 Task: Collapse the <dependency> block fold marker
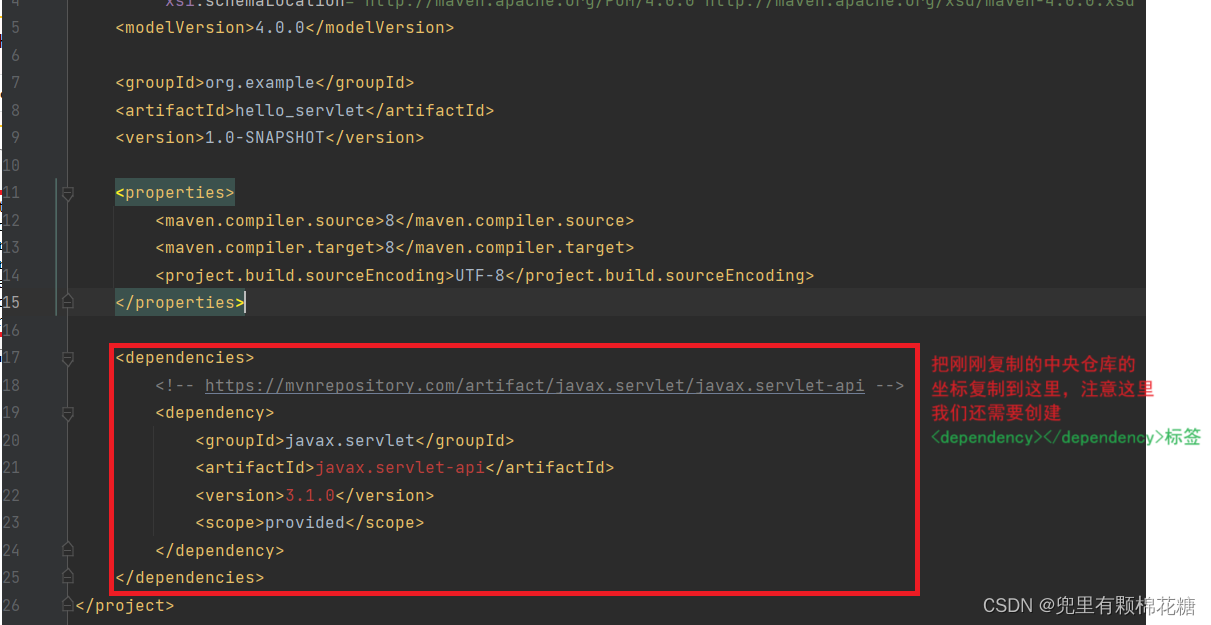point(68,413)
